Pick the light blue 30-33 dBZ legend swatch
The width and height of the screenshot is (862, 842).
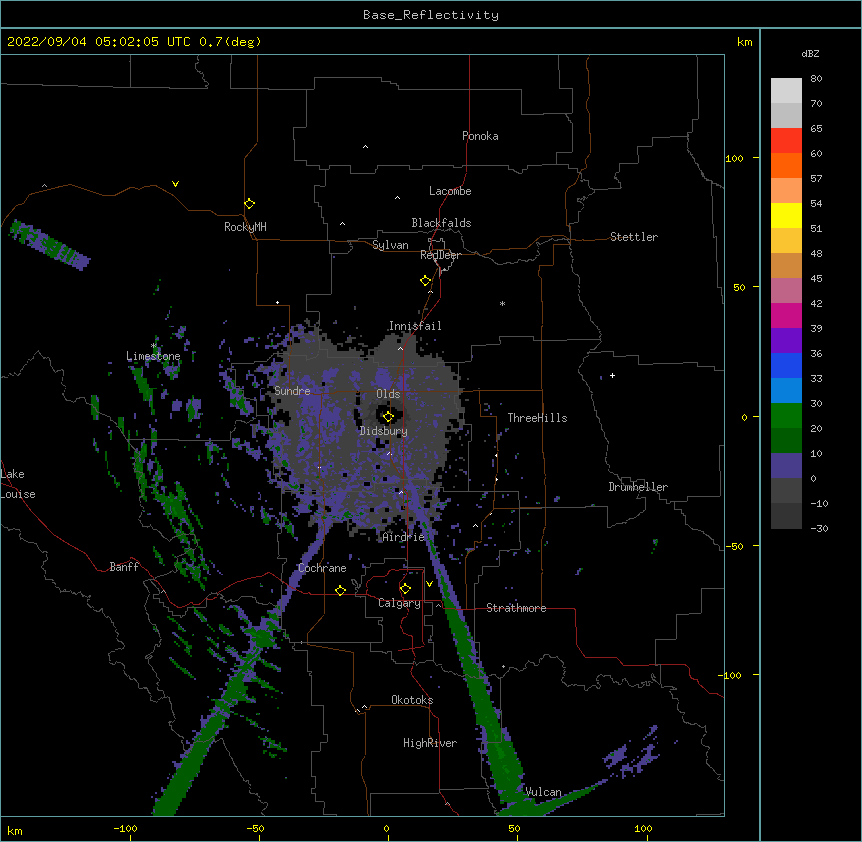(x=786, y=390)
